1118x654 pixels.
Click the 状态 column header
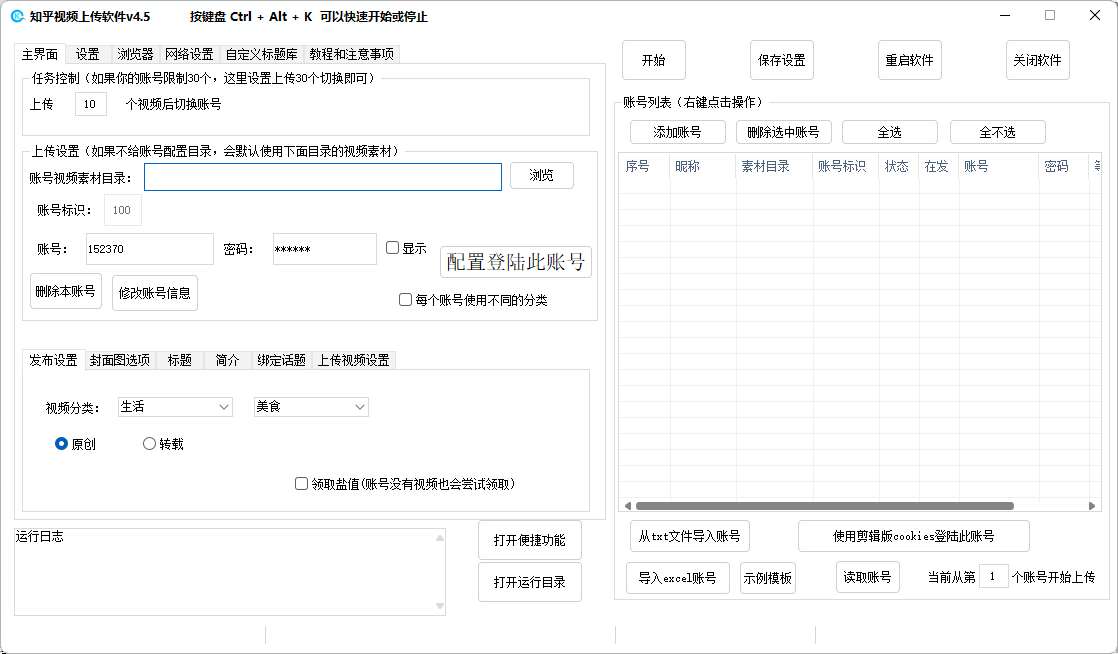click(x=899, y=166)
